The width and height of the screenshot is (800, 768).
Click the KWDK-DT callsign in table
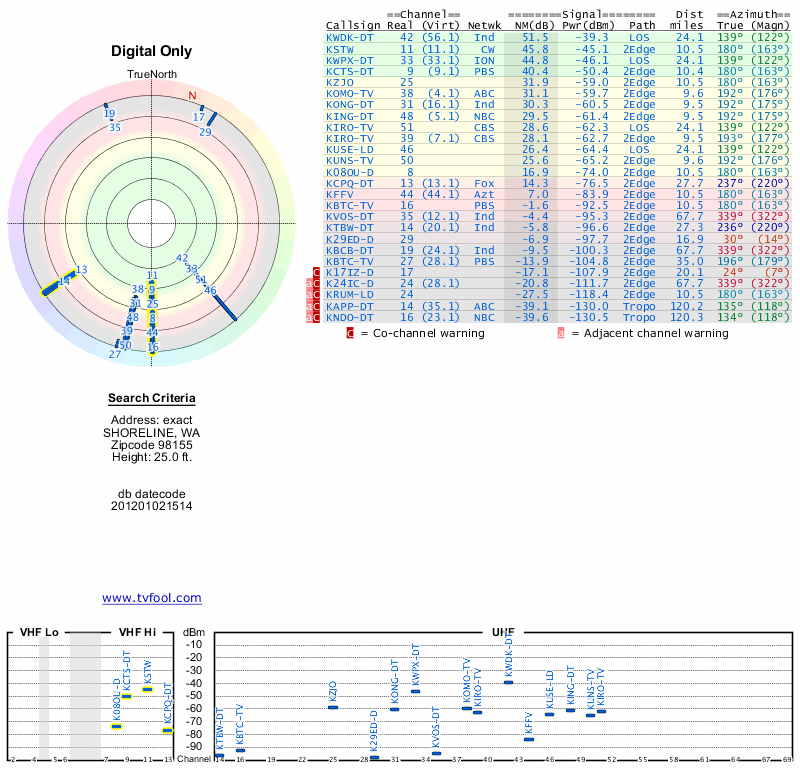point(350,37)
